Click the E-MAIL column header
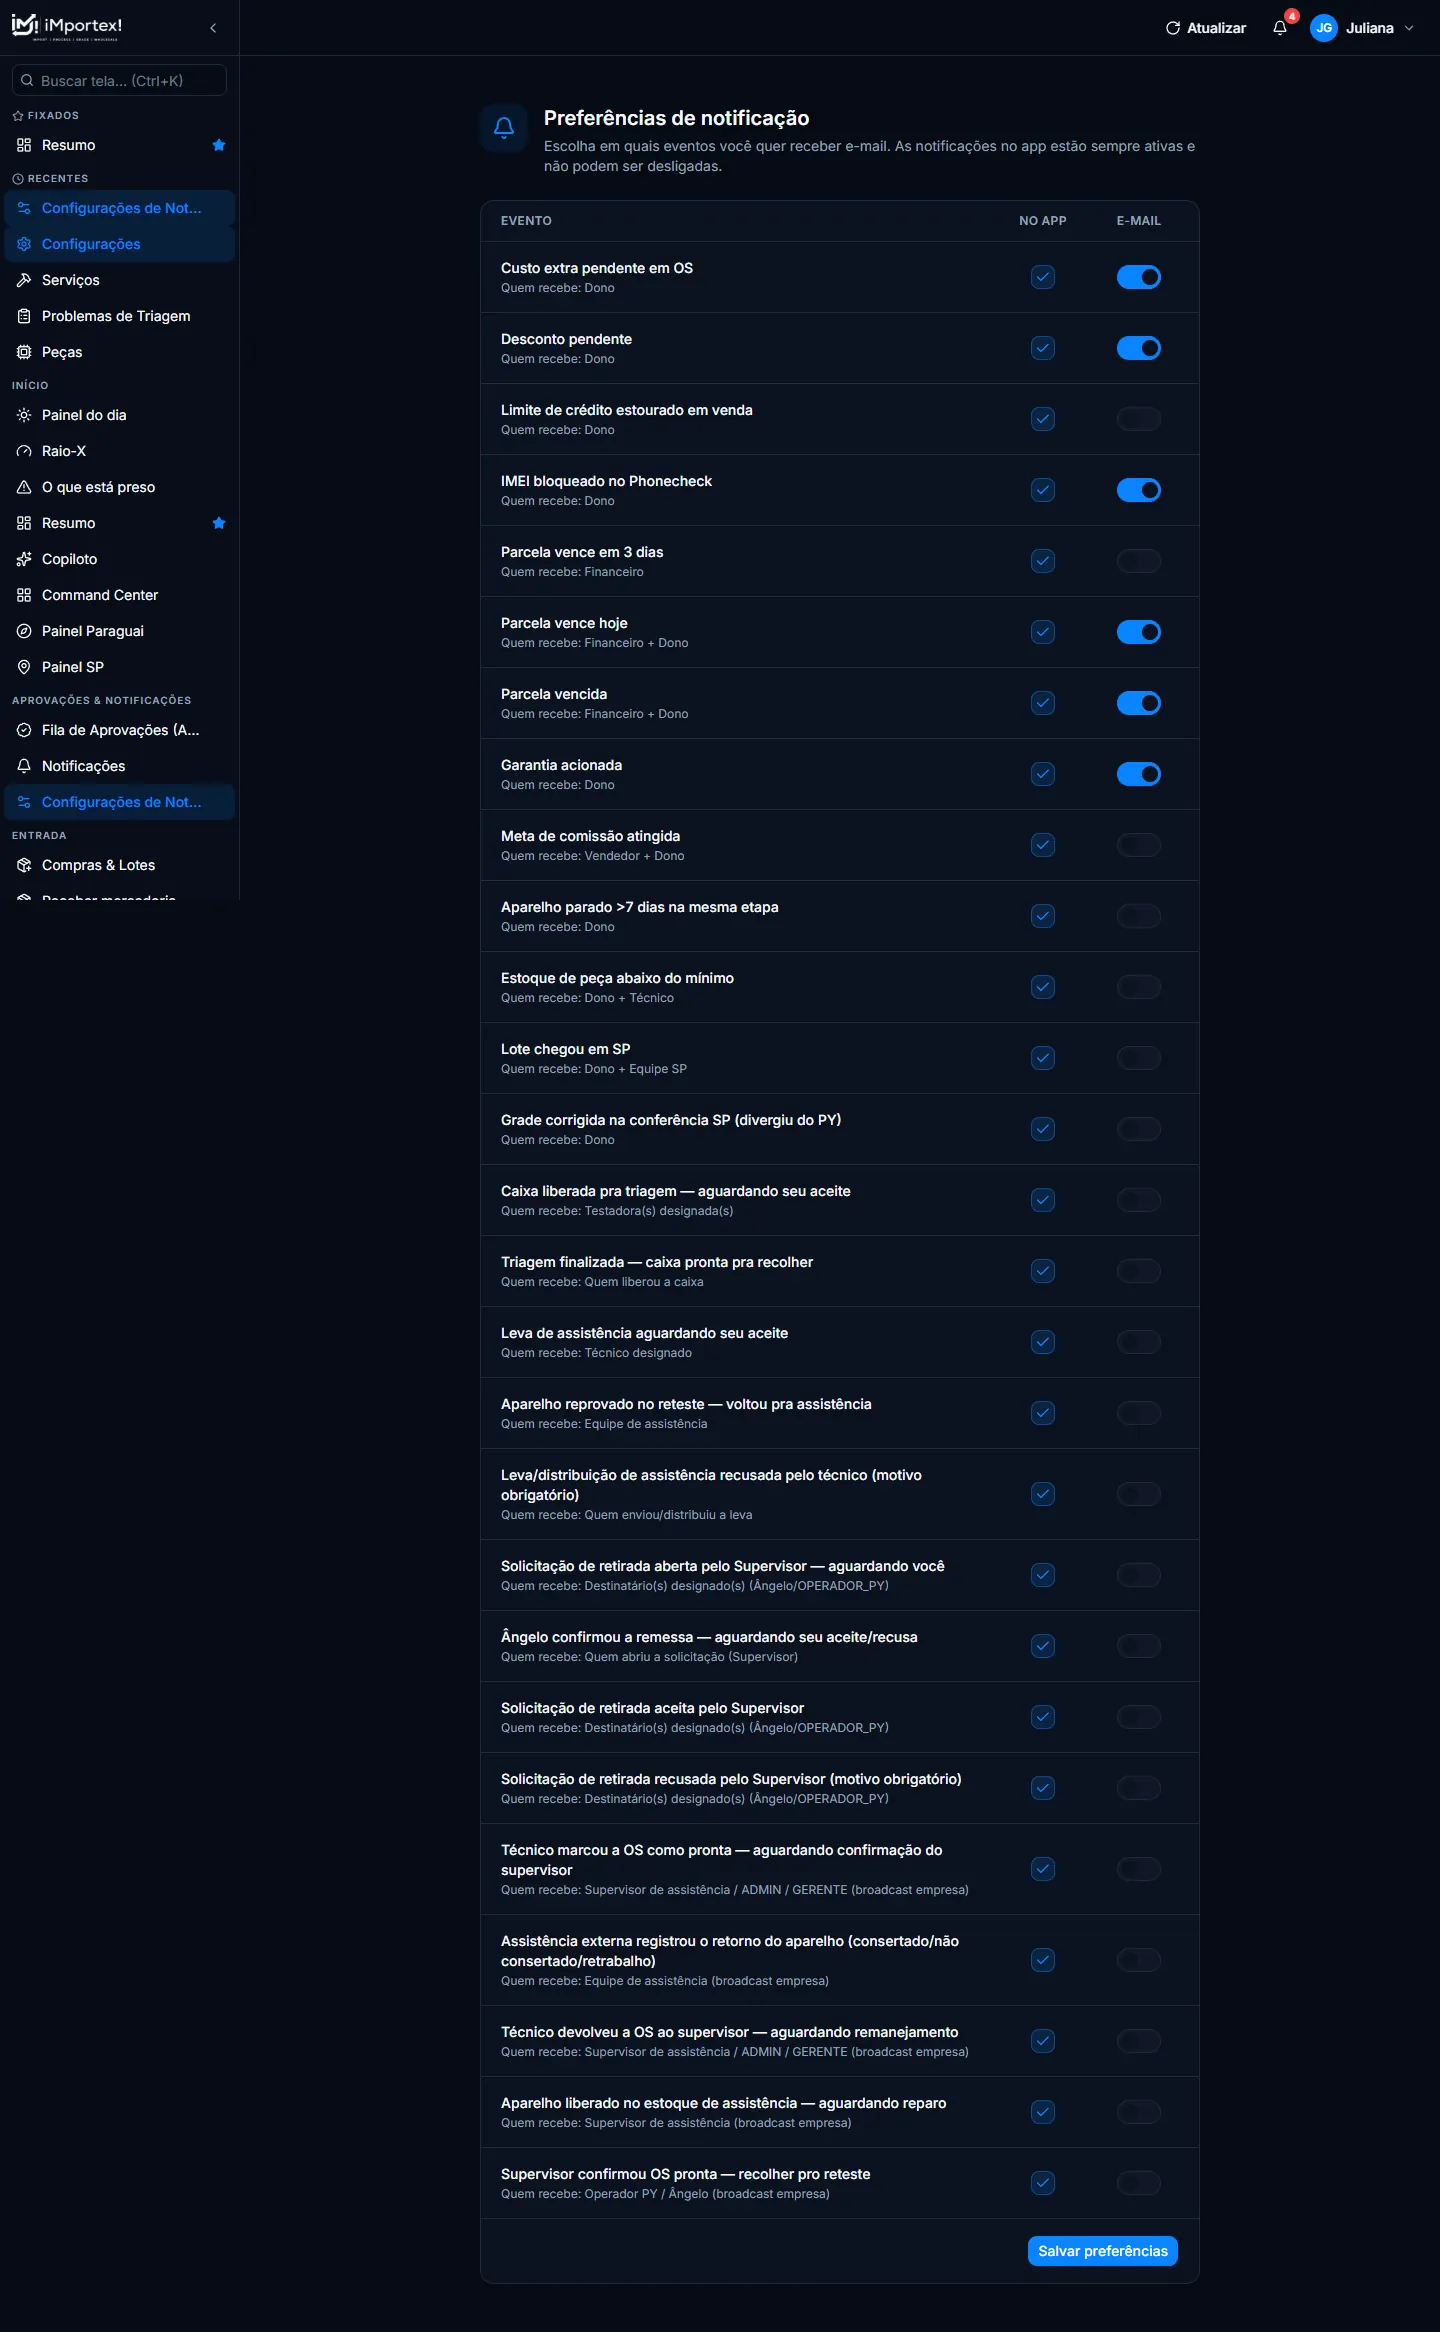This screenshot has height=2332, width=1440. 1139,221
